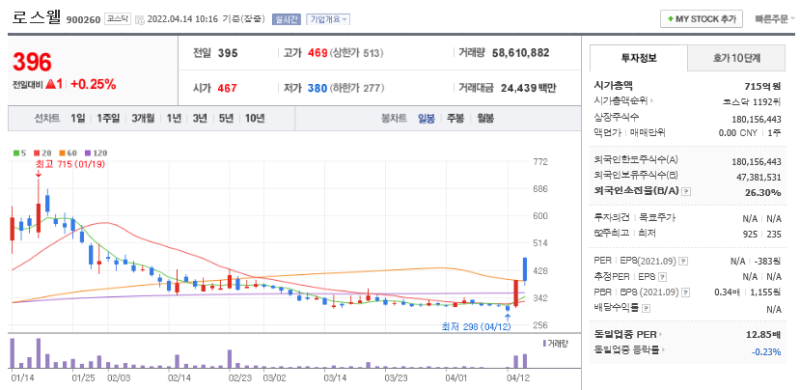Select the 5년 line chart period

(x=226, y=118)
